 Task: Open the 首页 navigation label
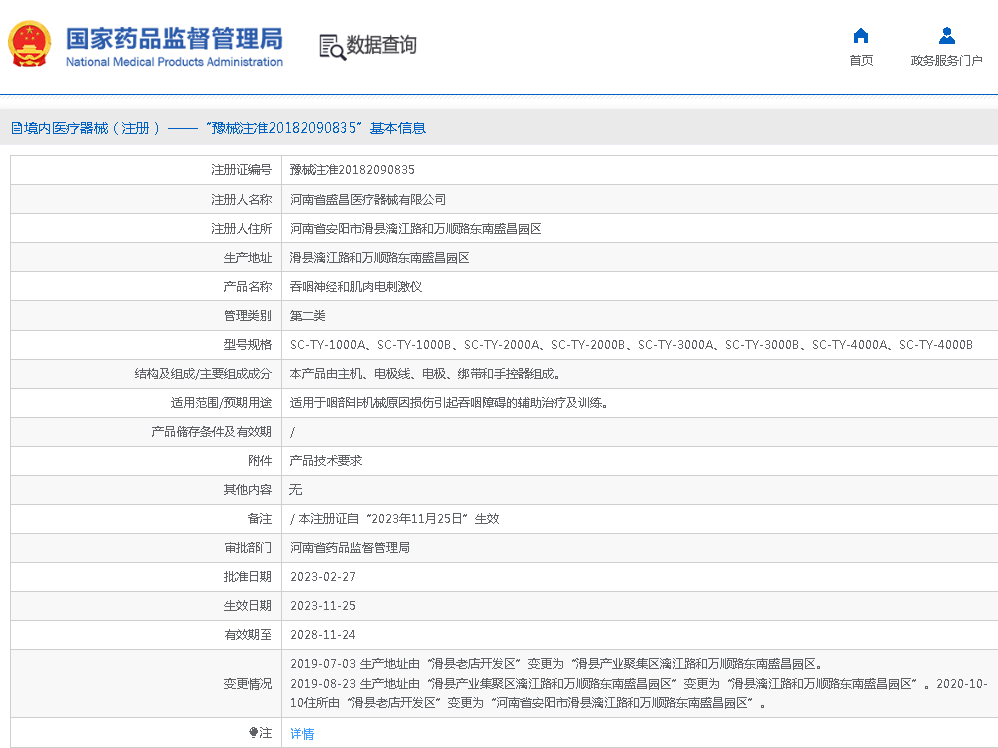click(860, 61)
